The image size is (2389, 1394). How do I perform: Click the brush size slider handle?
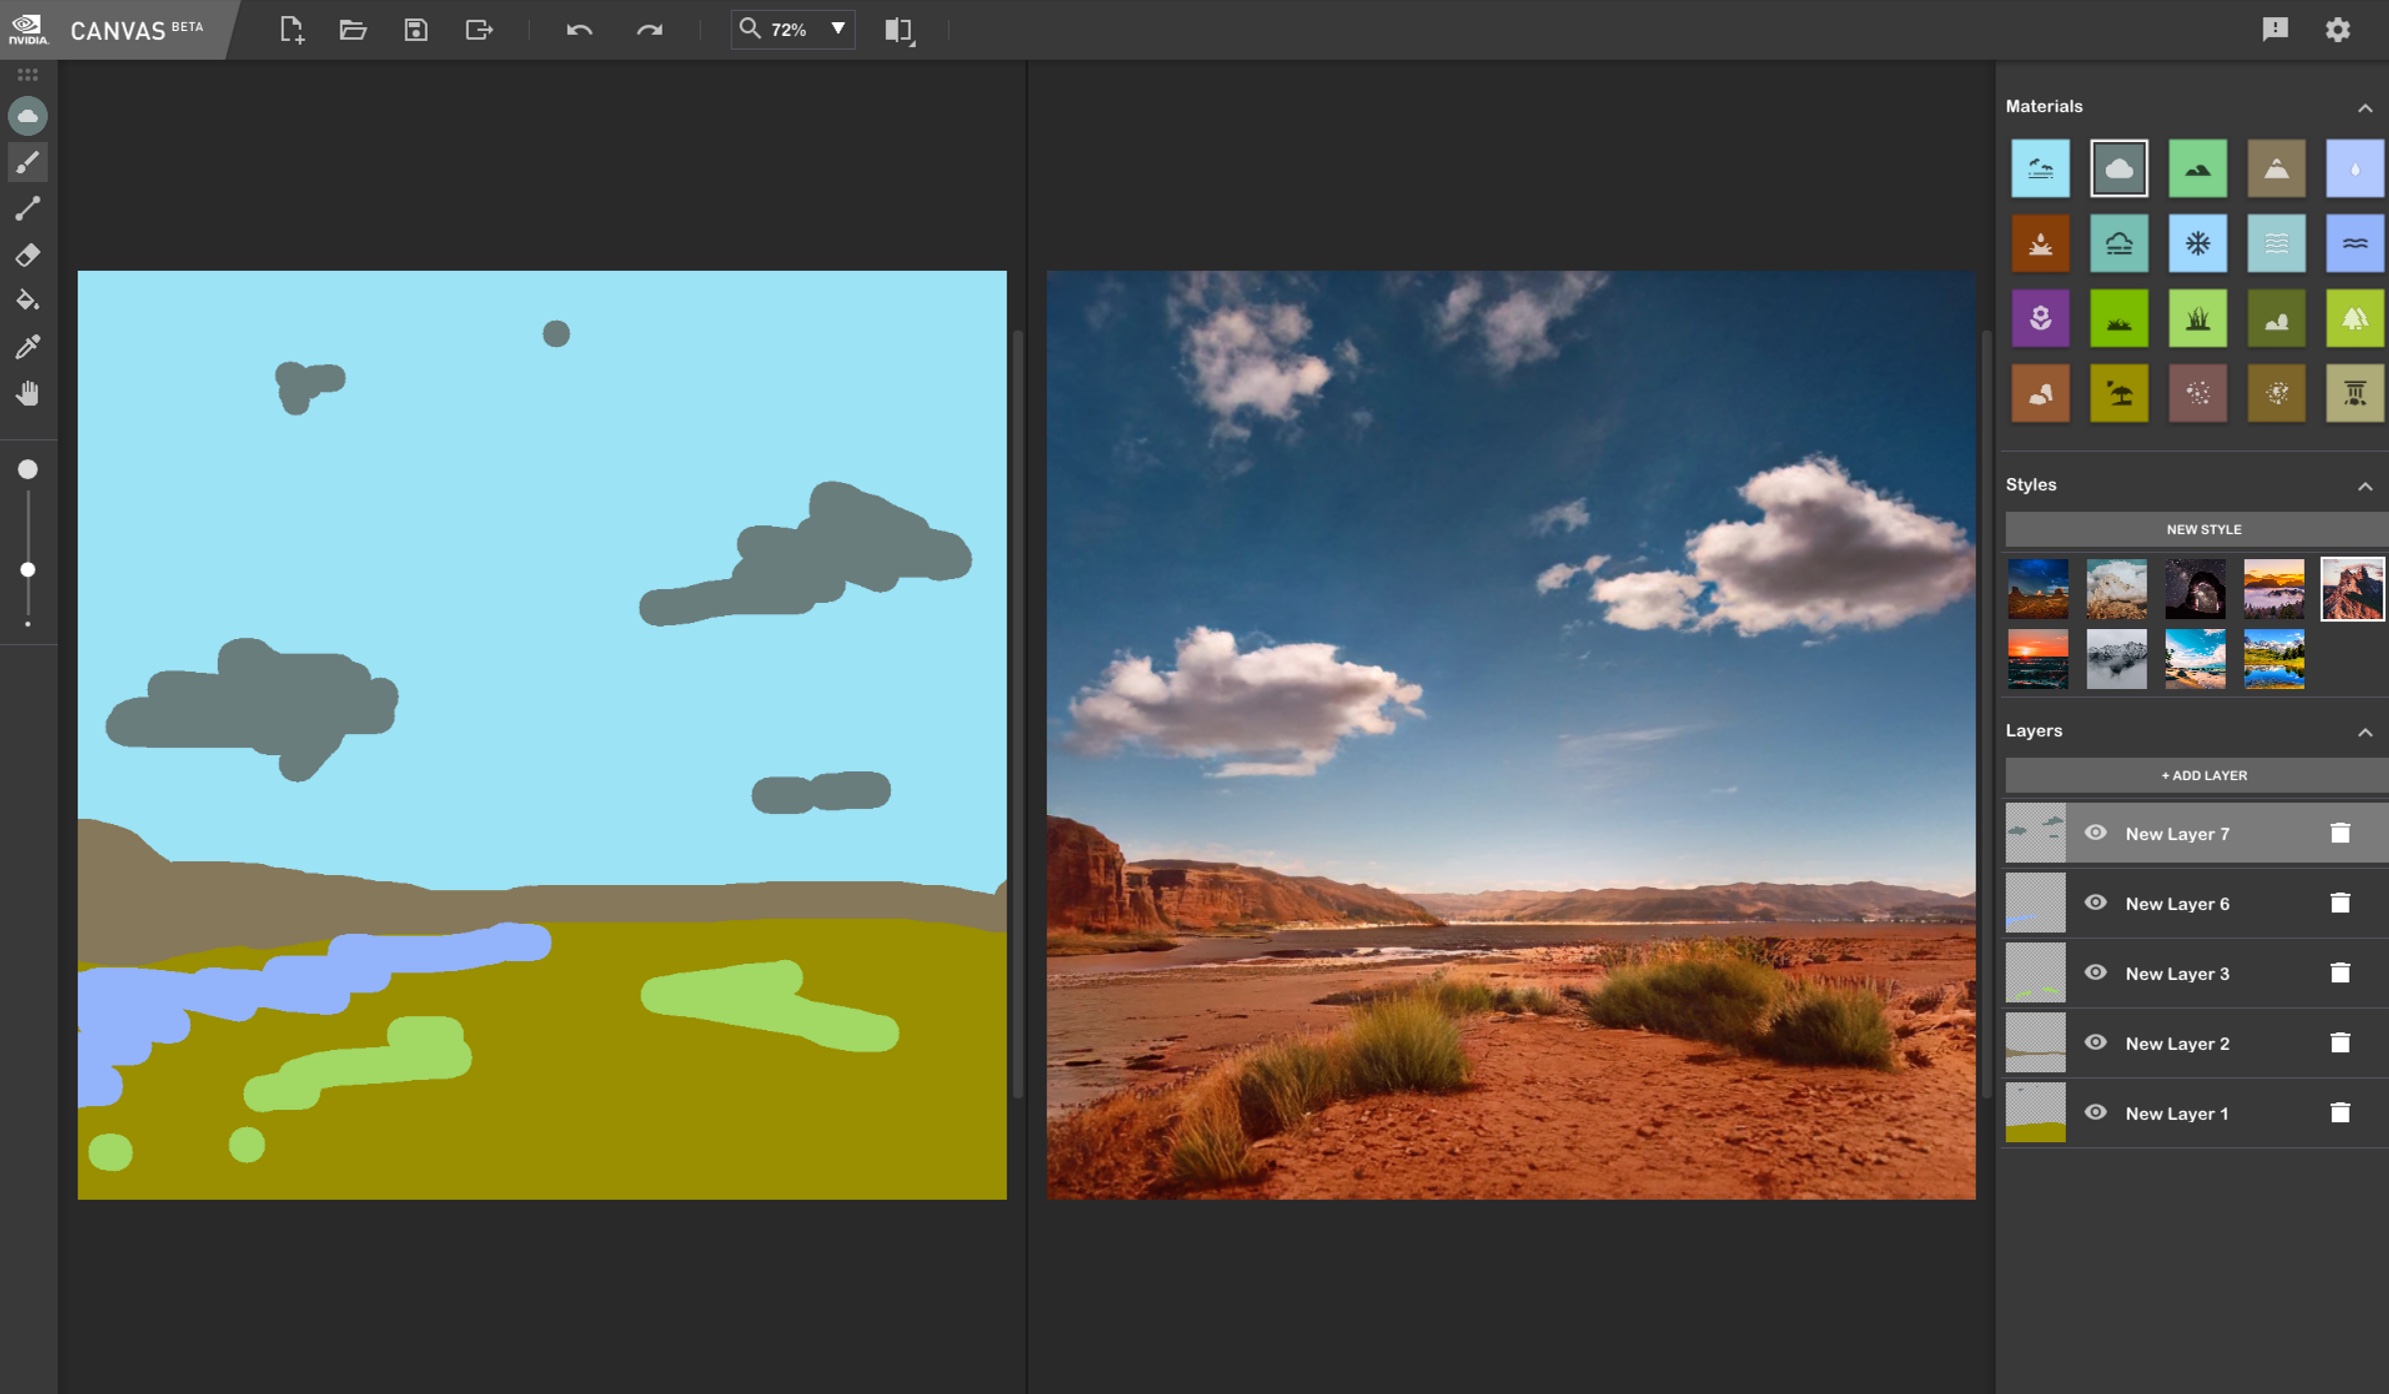pyautogui.click(x=28, y=569)
